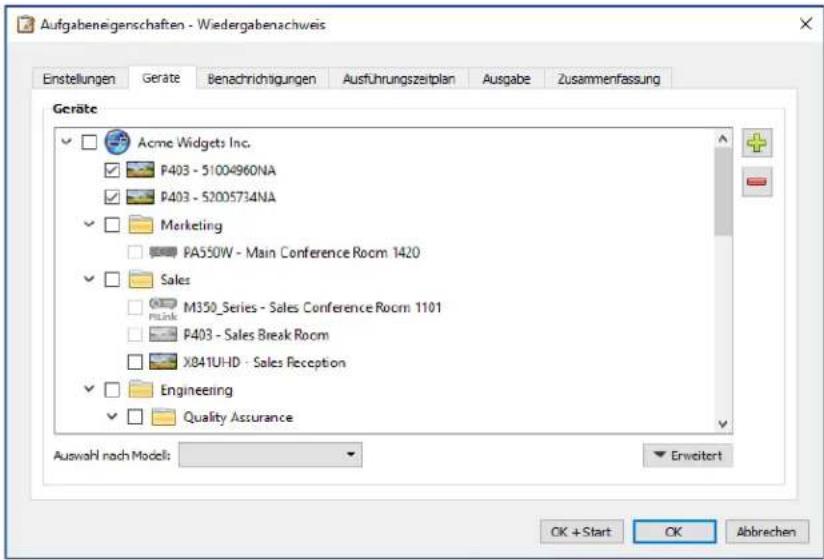This screenshot has height=560, width=824.
Task: Check the P403 Sales Break Room checkbox
Action: [x=135, y=335]
